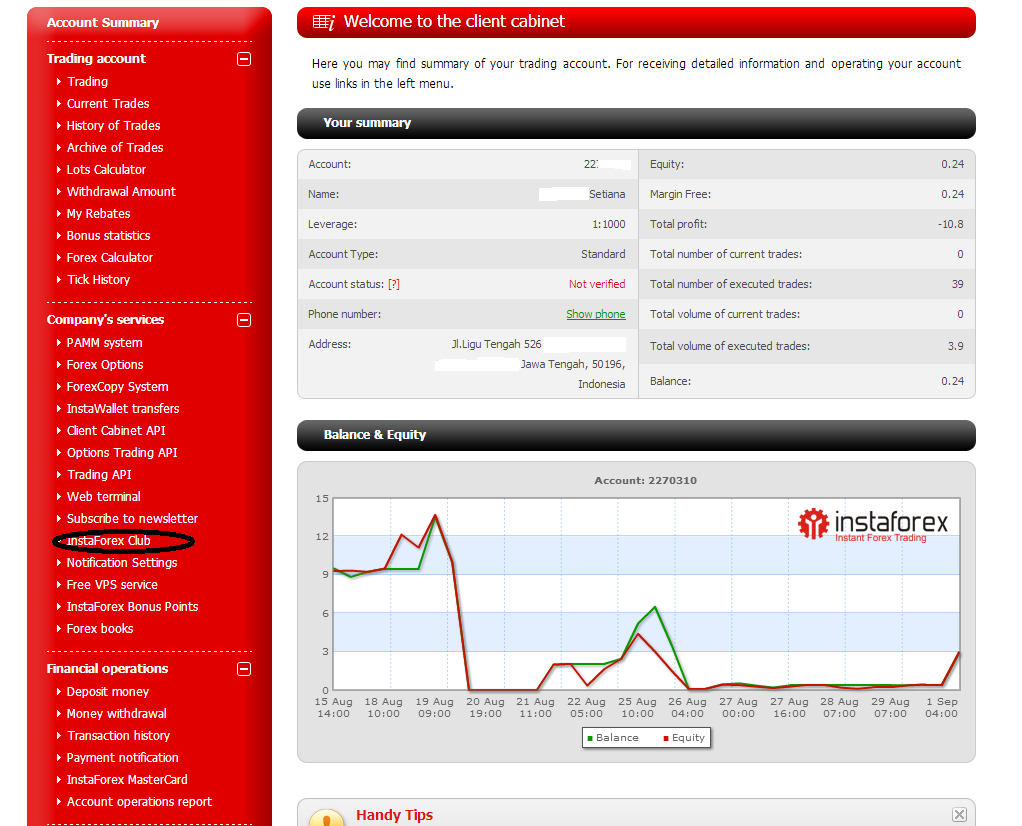The height and width of the screenshot is (826, 1022).
Task: Close the Handy Tips box
Action: [x=959, y=814]
